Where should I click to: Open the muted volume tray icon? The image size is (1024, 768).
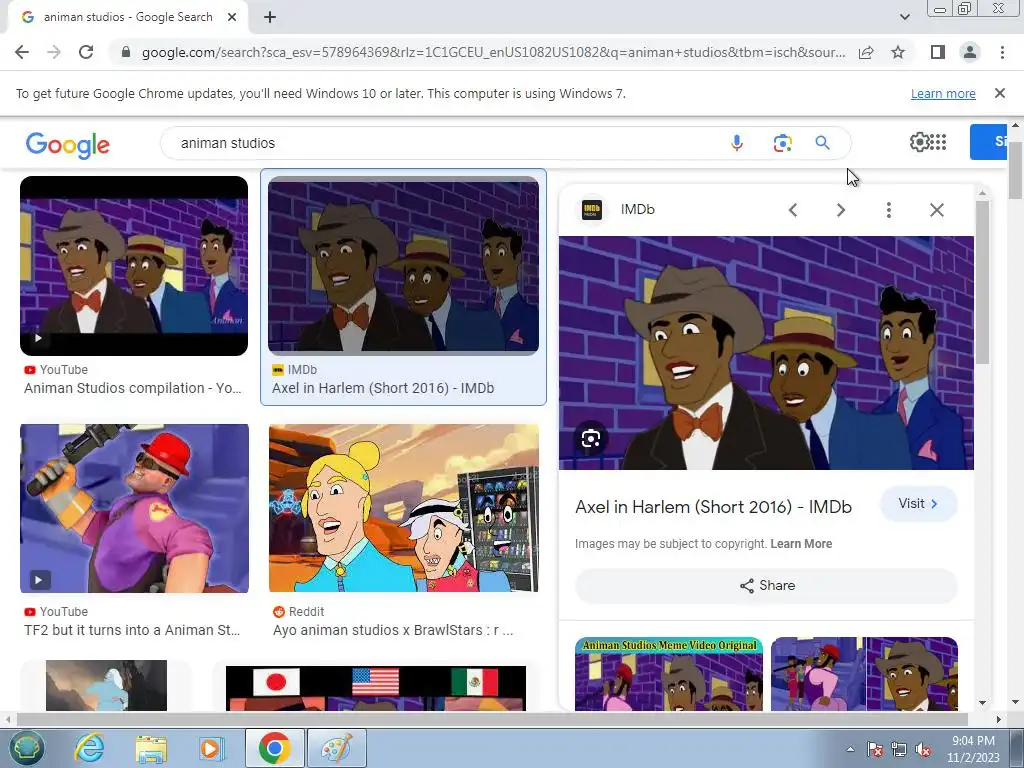[923, 750]
